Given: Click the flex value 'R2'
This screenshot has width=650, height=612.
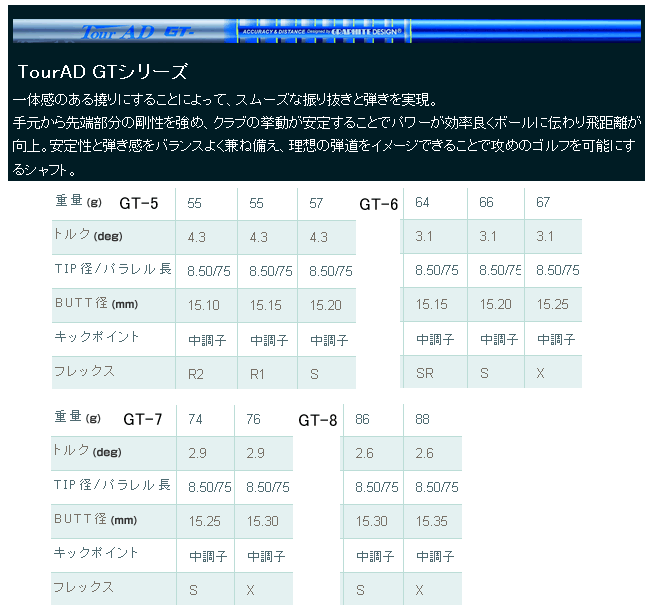Looking at the screenshot, I should click(x=196, y=374).
